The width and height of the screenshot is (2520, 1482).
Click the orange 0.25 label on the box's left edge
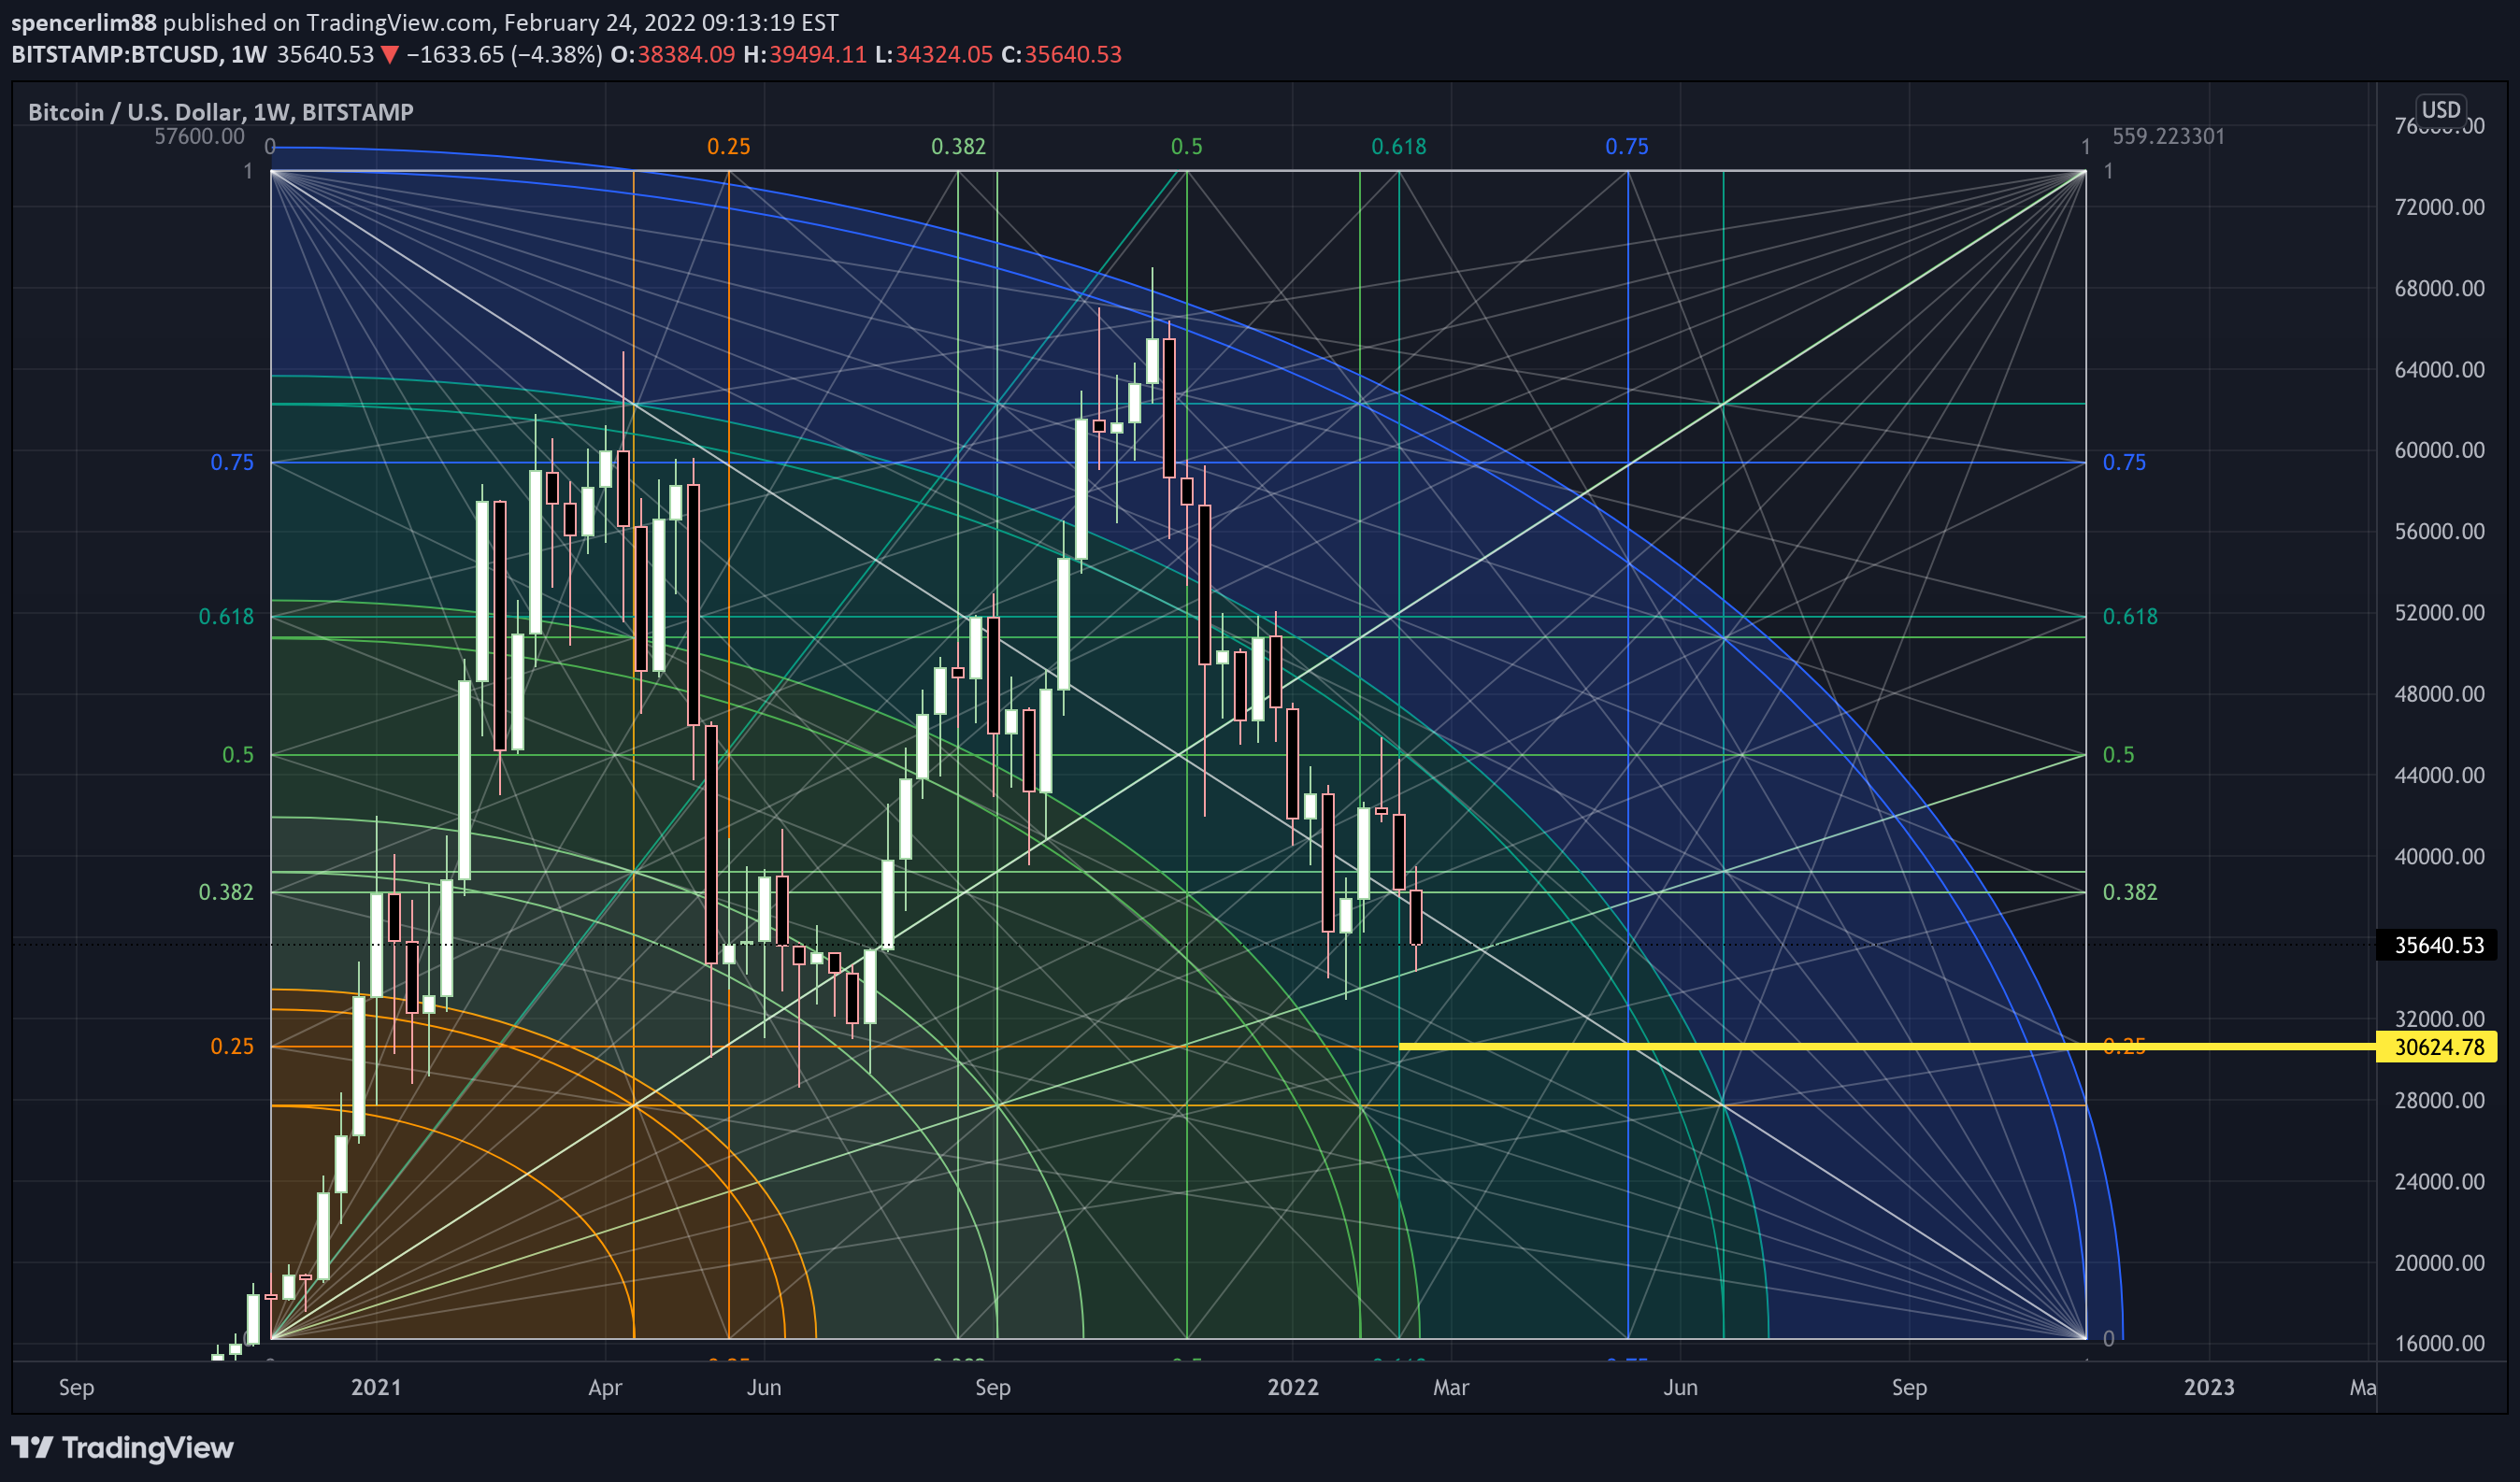[232, 1046]
